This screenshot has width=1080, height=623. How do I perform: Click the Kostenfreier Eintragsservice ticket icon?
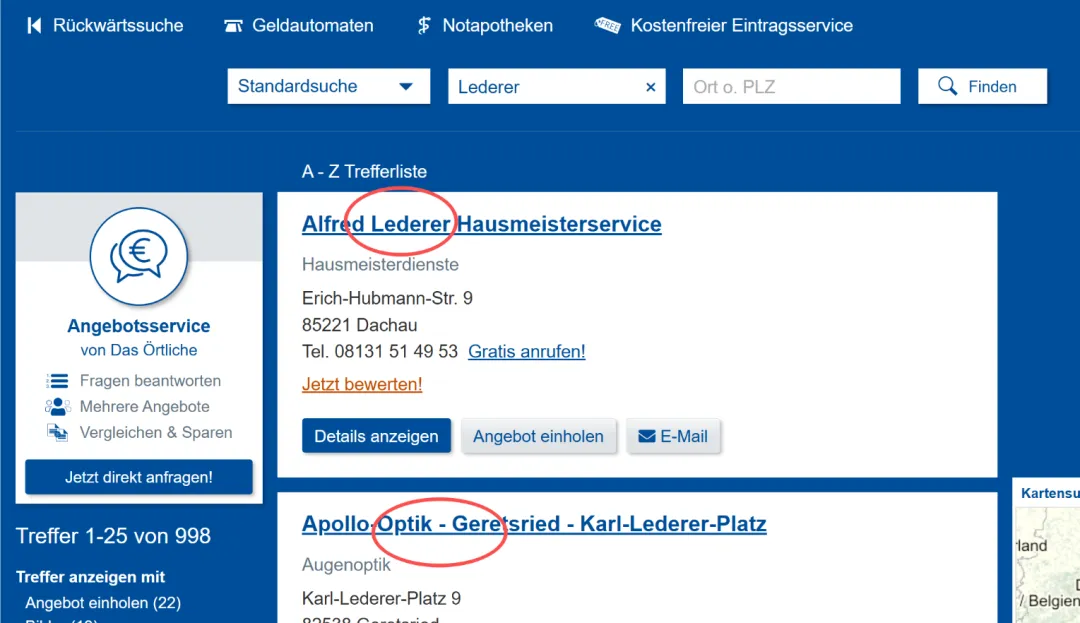point(607,26)
